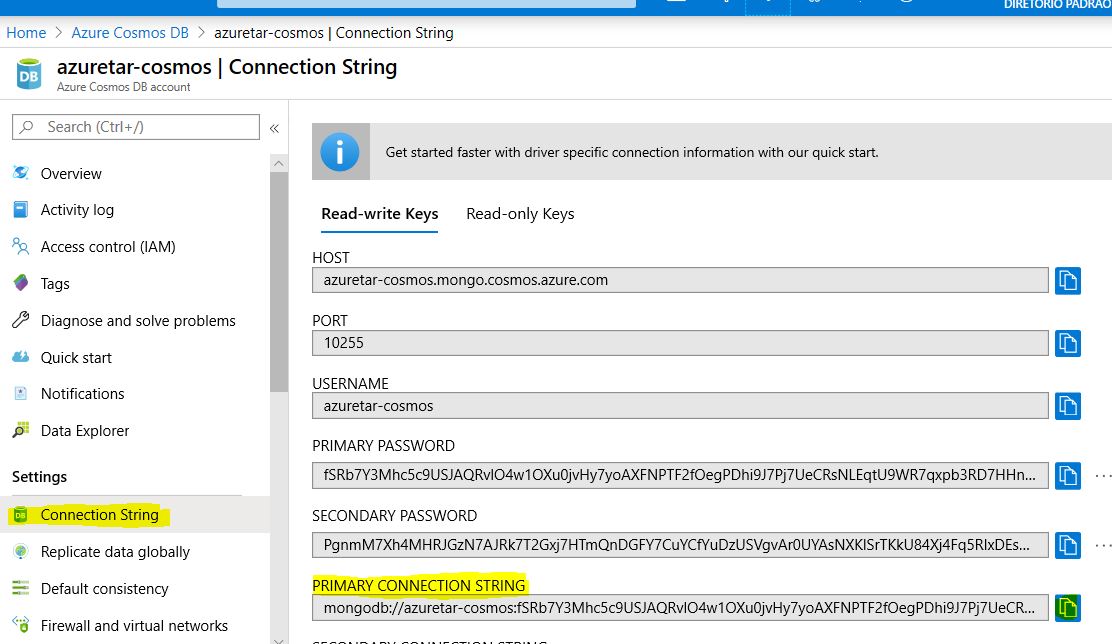This screenshot has height=644, width=1112.
Task: Click the Data Explorer icon
Action: [x=21, y=430]
